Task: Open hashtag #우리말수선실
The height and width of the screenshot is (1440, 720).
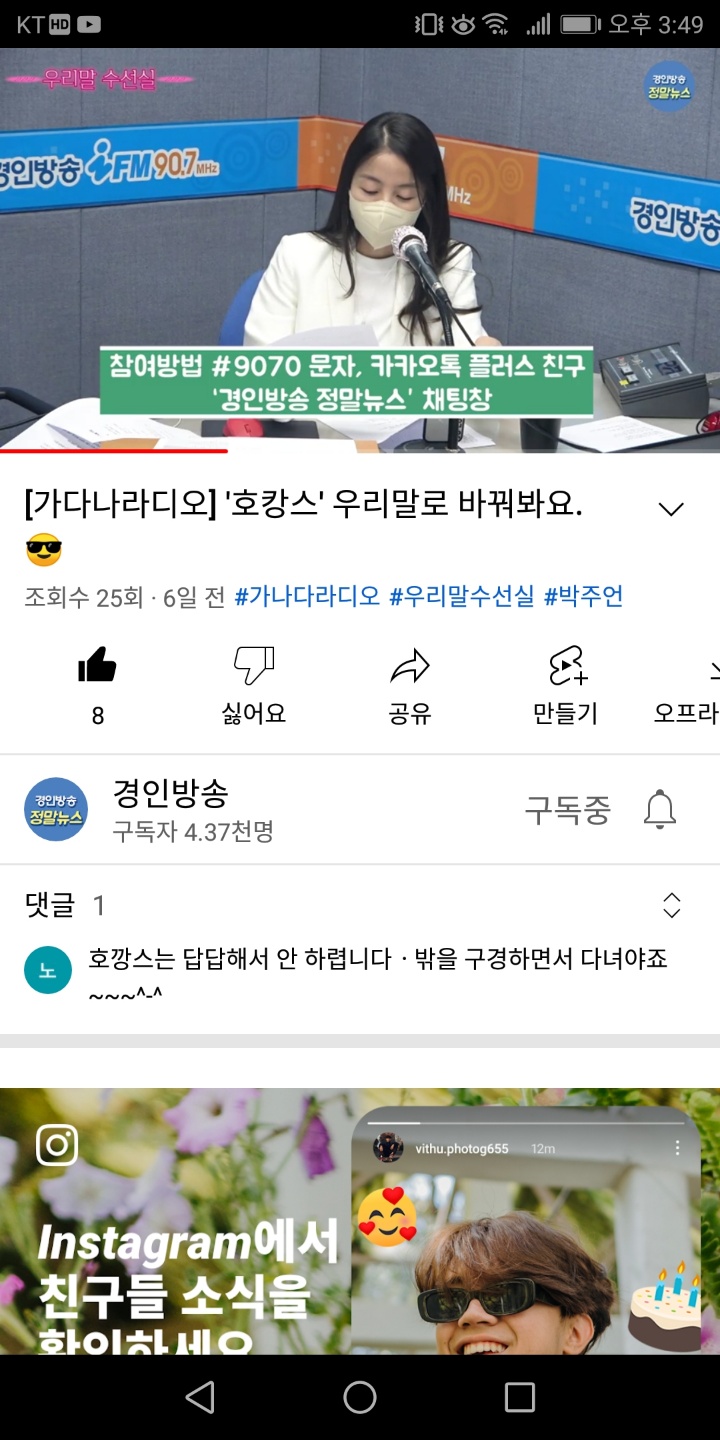Action: [462, 597]
